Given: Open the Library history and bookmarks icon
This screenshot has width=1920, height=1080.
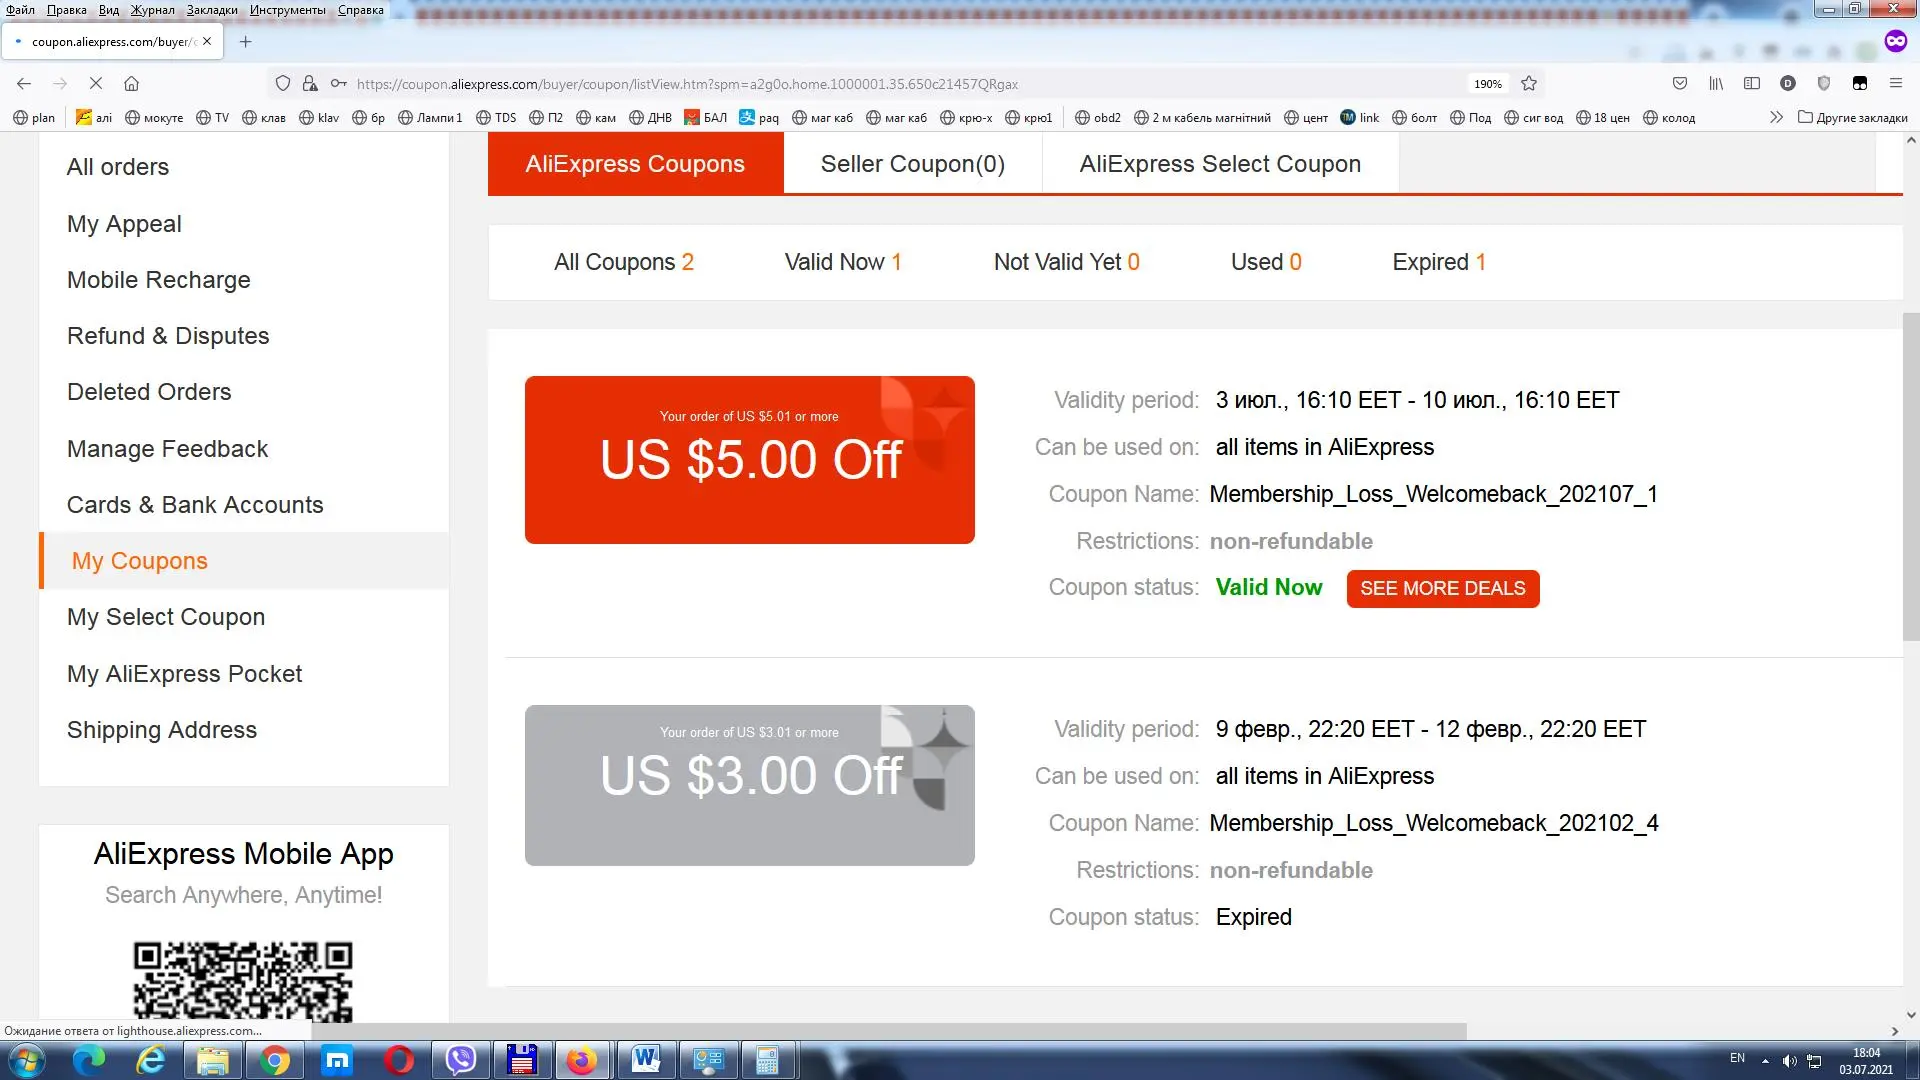Looking at the screenshot, I should coord(1716,84).
